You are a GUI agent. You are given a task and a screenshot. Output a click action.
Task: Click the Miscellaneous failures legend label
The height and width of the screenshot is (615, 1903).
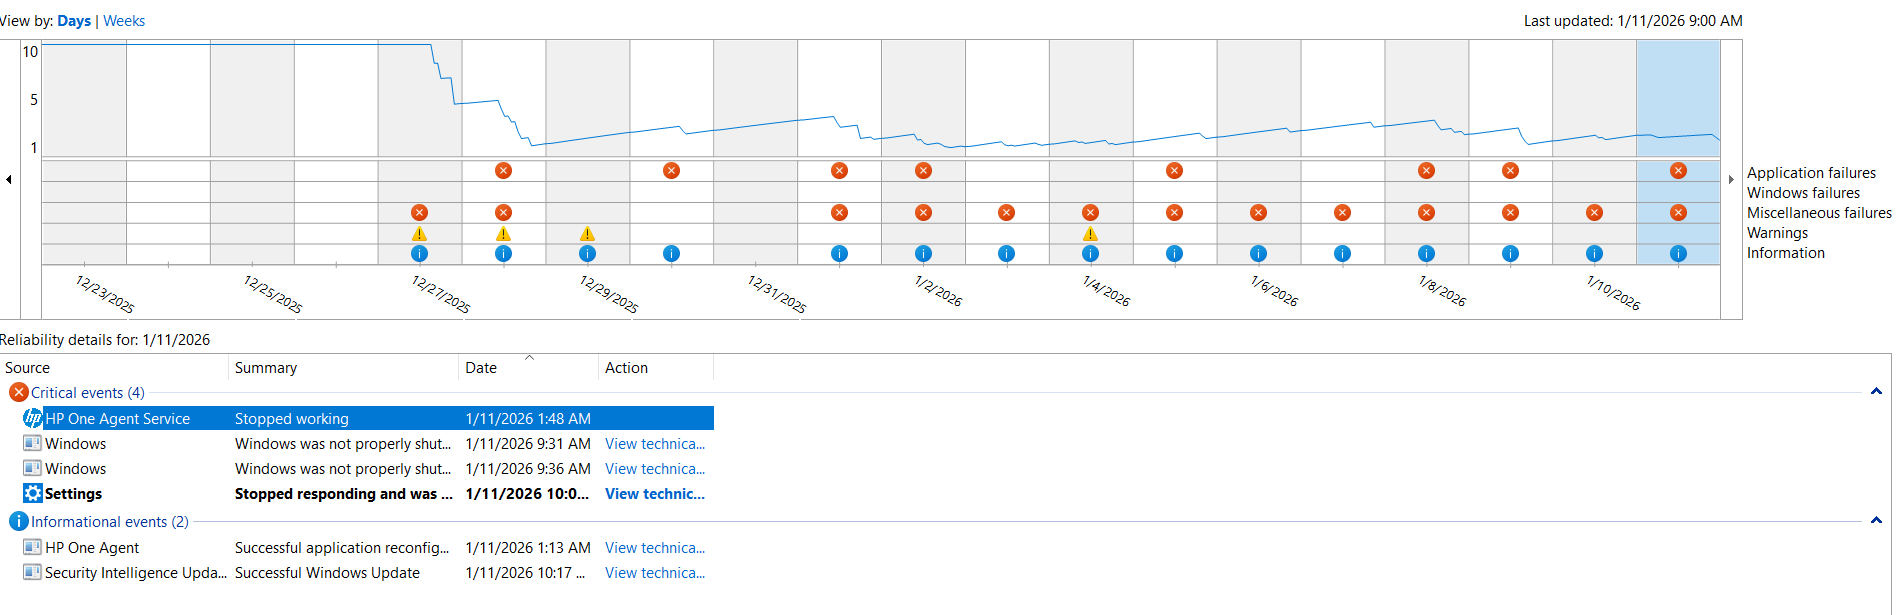[x=1819, y=212]
